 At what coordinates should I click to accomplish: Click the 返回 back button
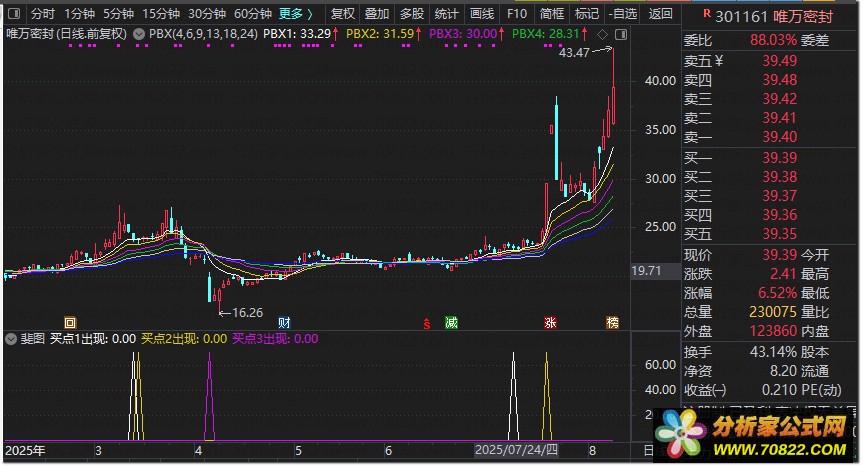click(x=660, y=14)
